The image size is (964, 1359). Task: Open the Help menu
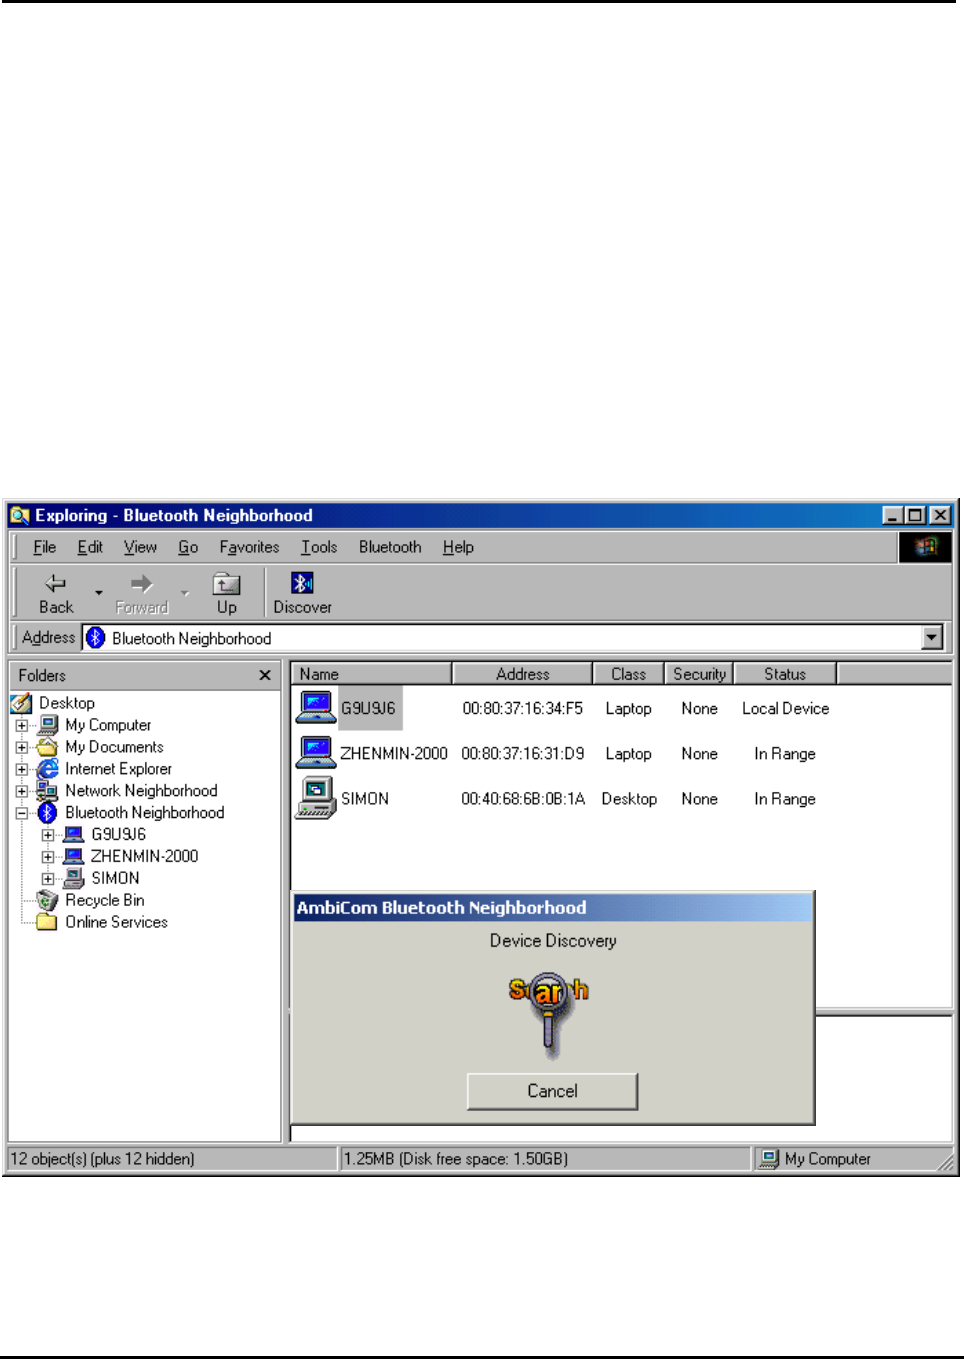[x=458, y=547]
